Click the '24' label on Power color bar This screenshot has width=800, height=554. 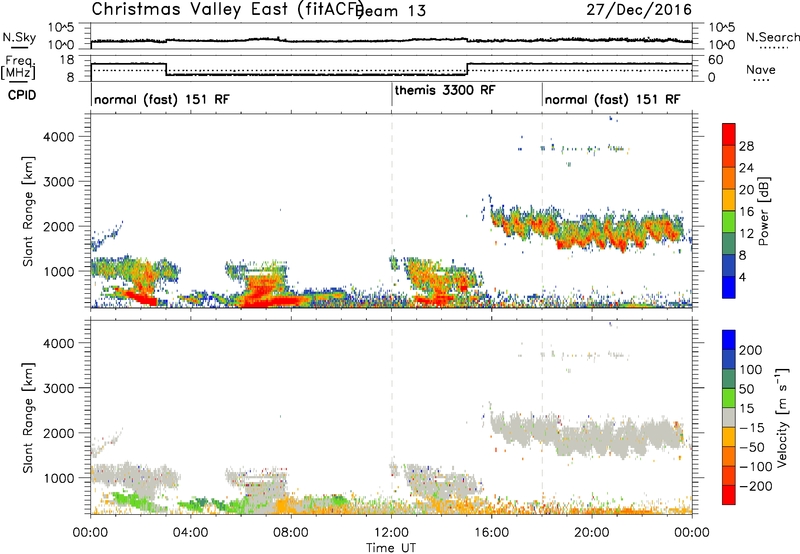pos(746,168)
